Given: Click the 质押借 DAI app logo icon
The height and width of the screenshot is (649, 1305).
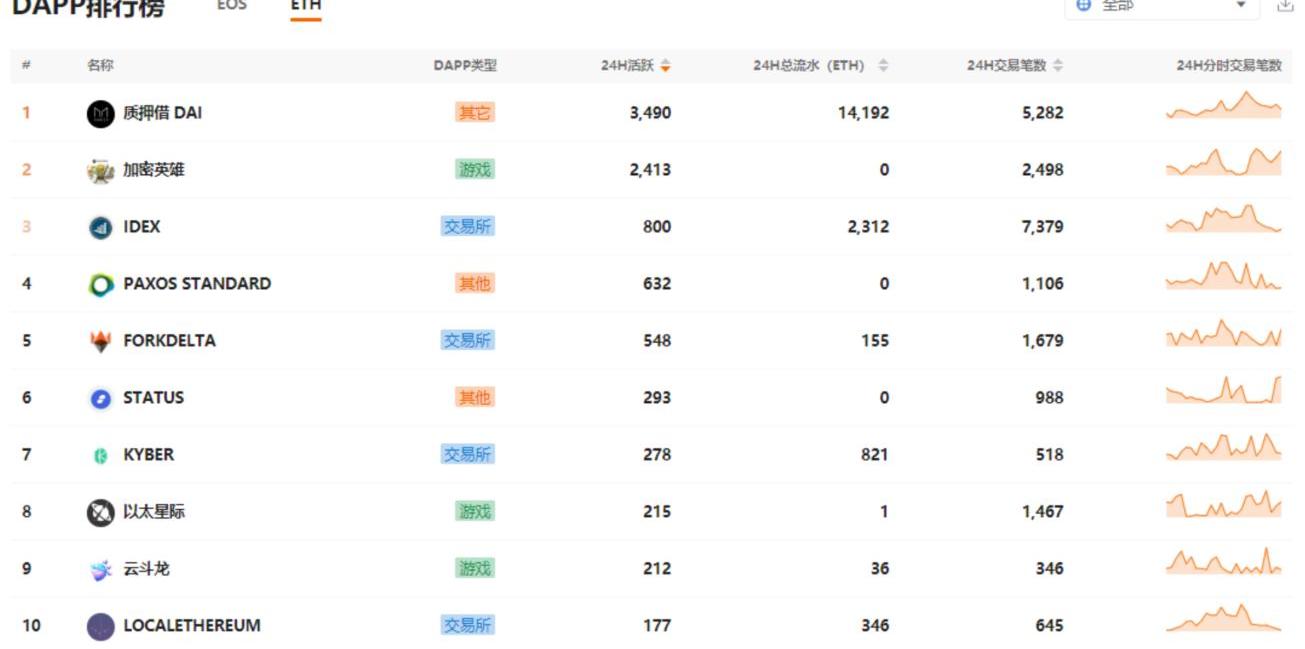Looking at the screenshot, I should (x=101, y=114).
